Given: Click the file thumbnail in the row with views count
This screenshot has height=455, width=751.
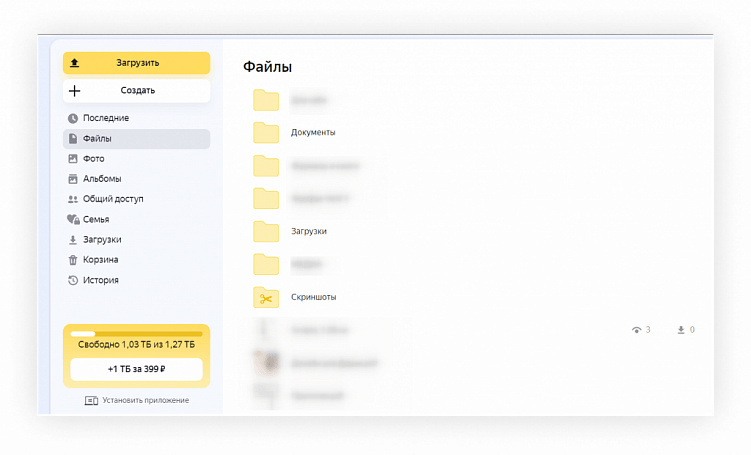Looking at the screenshot, I should click(x=266, y=330).
